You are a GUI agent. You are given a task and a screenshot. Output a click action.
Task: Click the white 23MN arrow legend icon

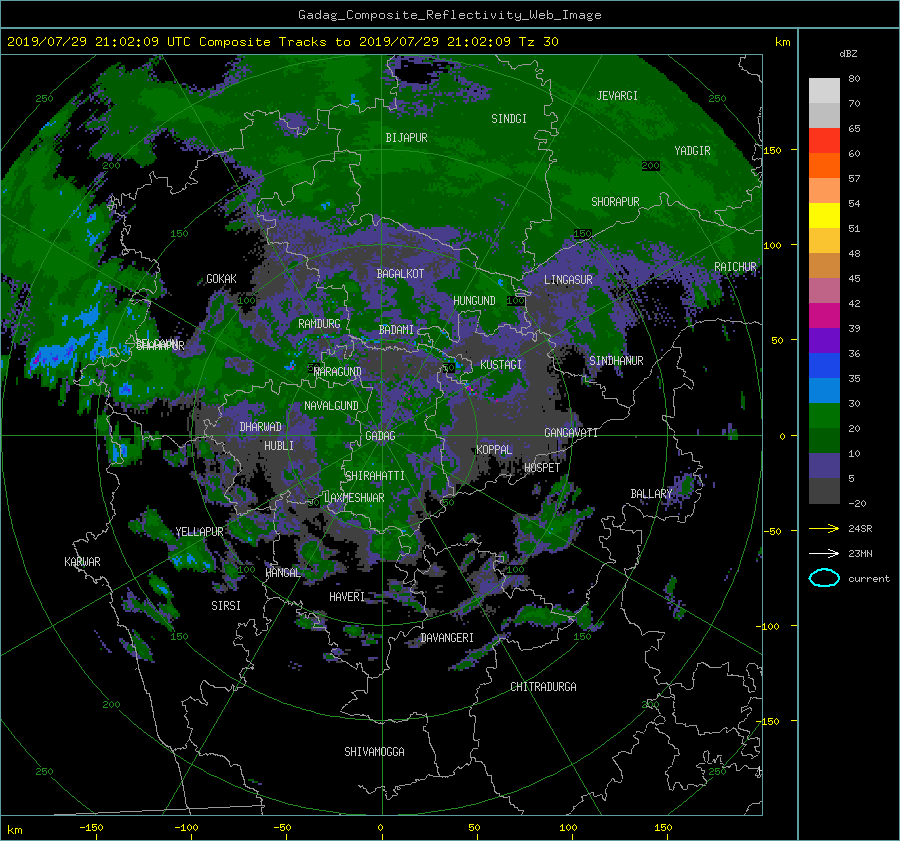824,553
